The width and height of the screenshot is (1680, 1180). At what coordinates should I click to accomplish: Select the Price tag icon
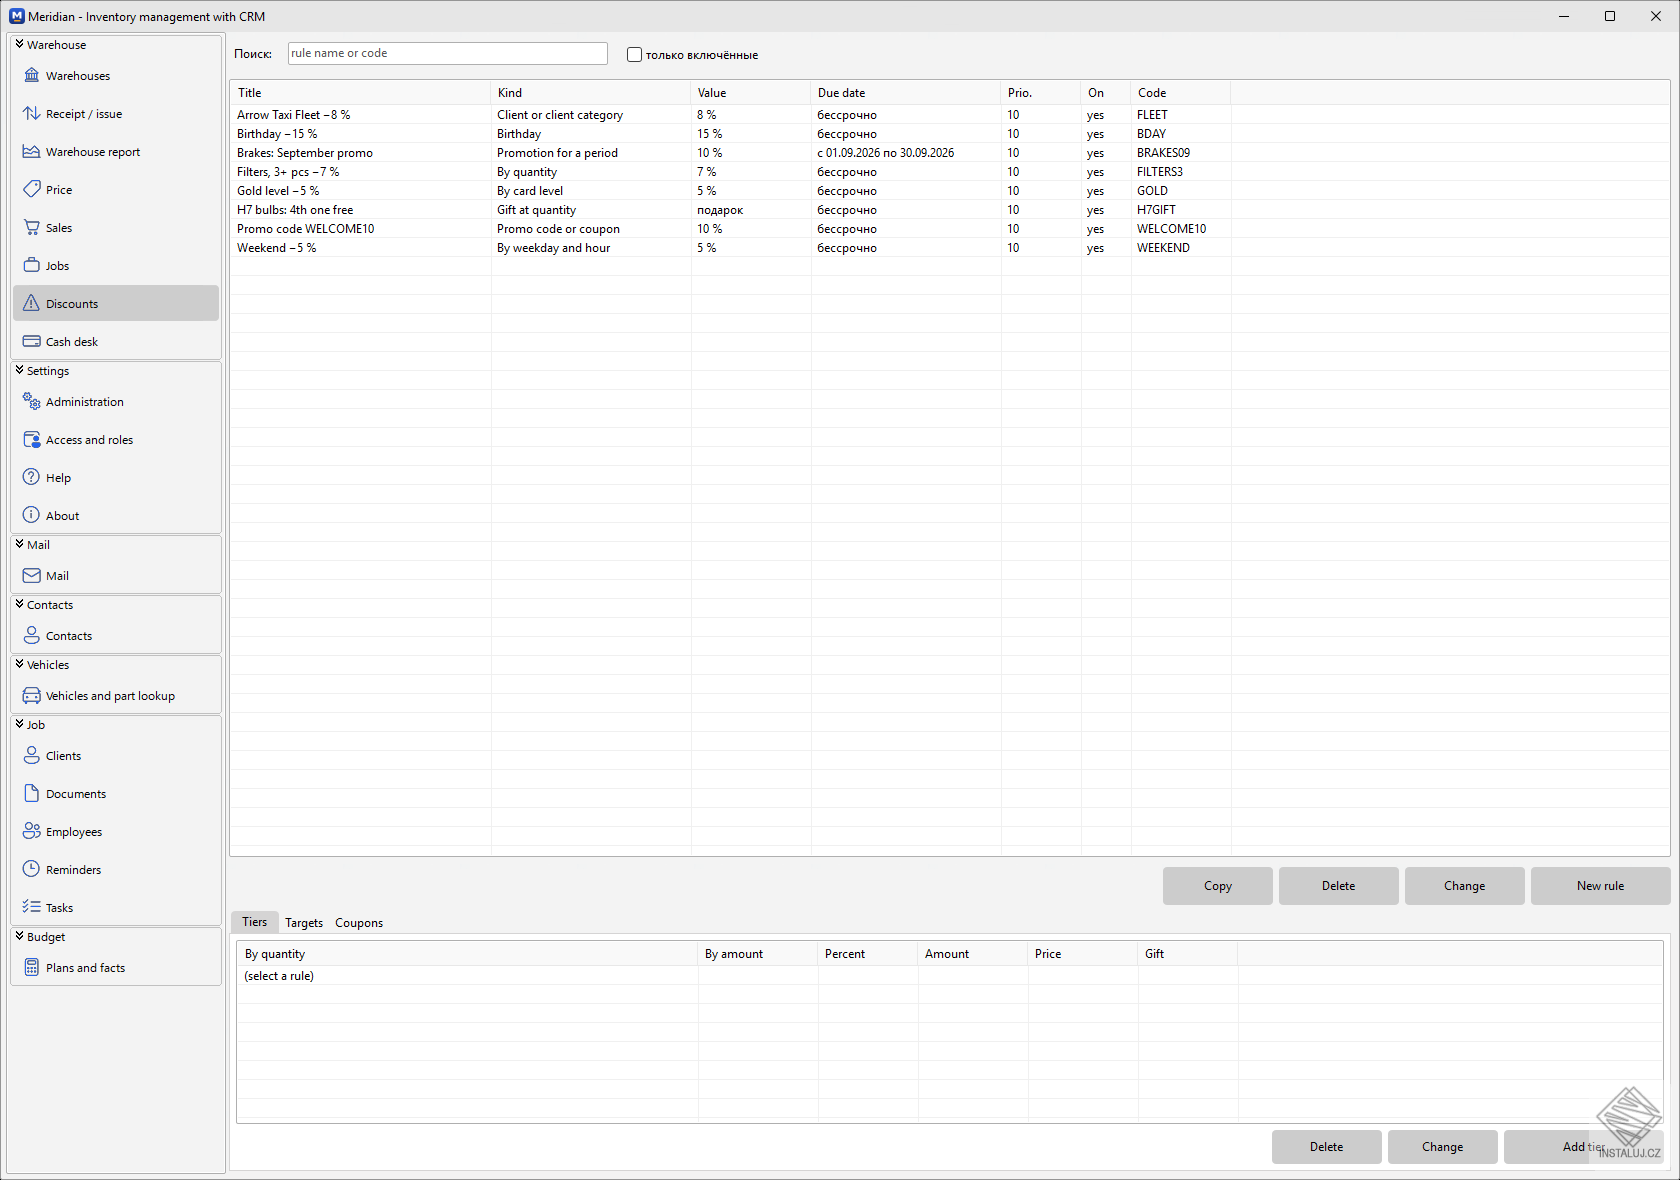pyautogui.click(x=32, y=190)
